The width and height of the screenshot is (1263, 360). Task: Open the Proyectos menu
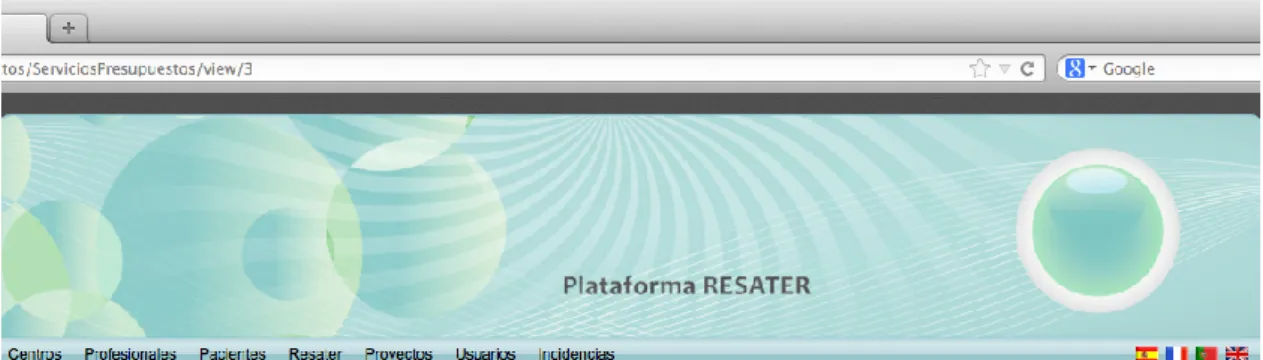click(398, 353)
